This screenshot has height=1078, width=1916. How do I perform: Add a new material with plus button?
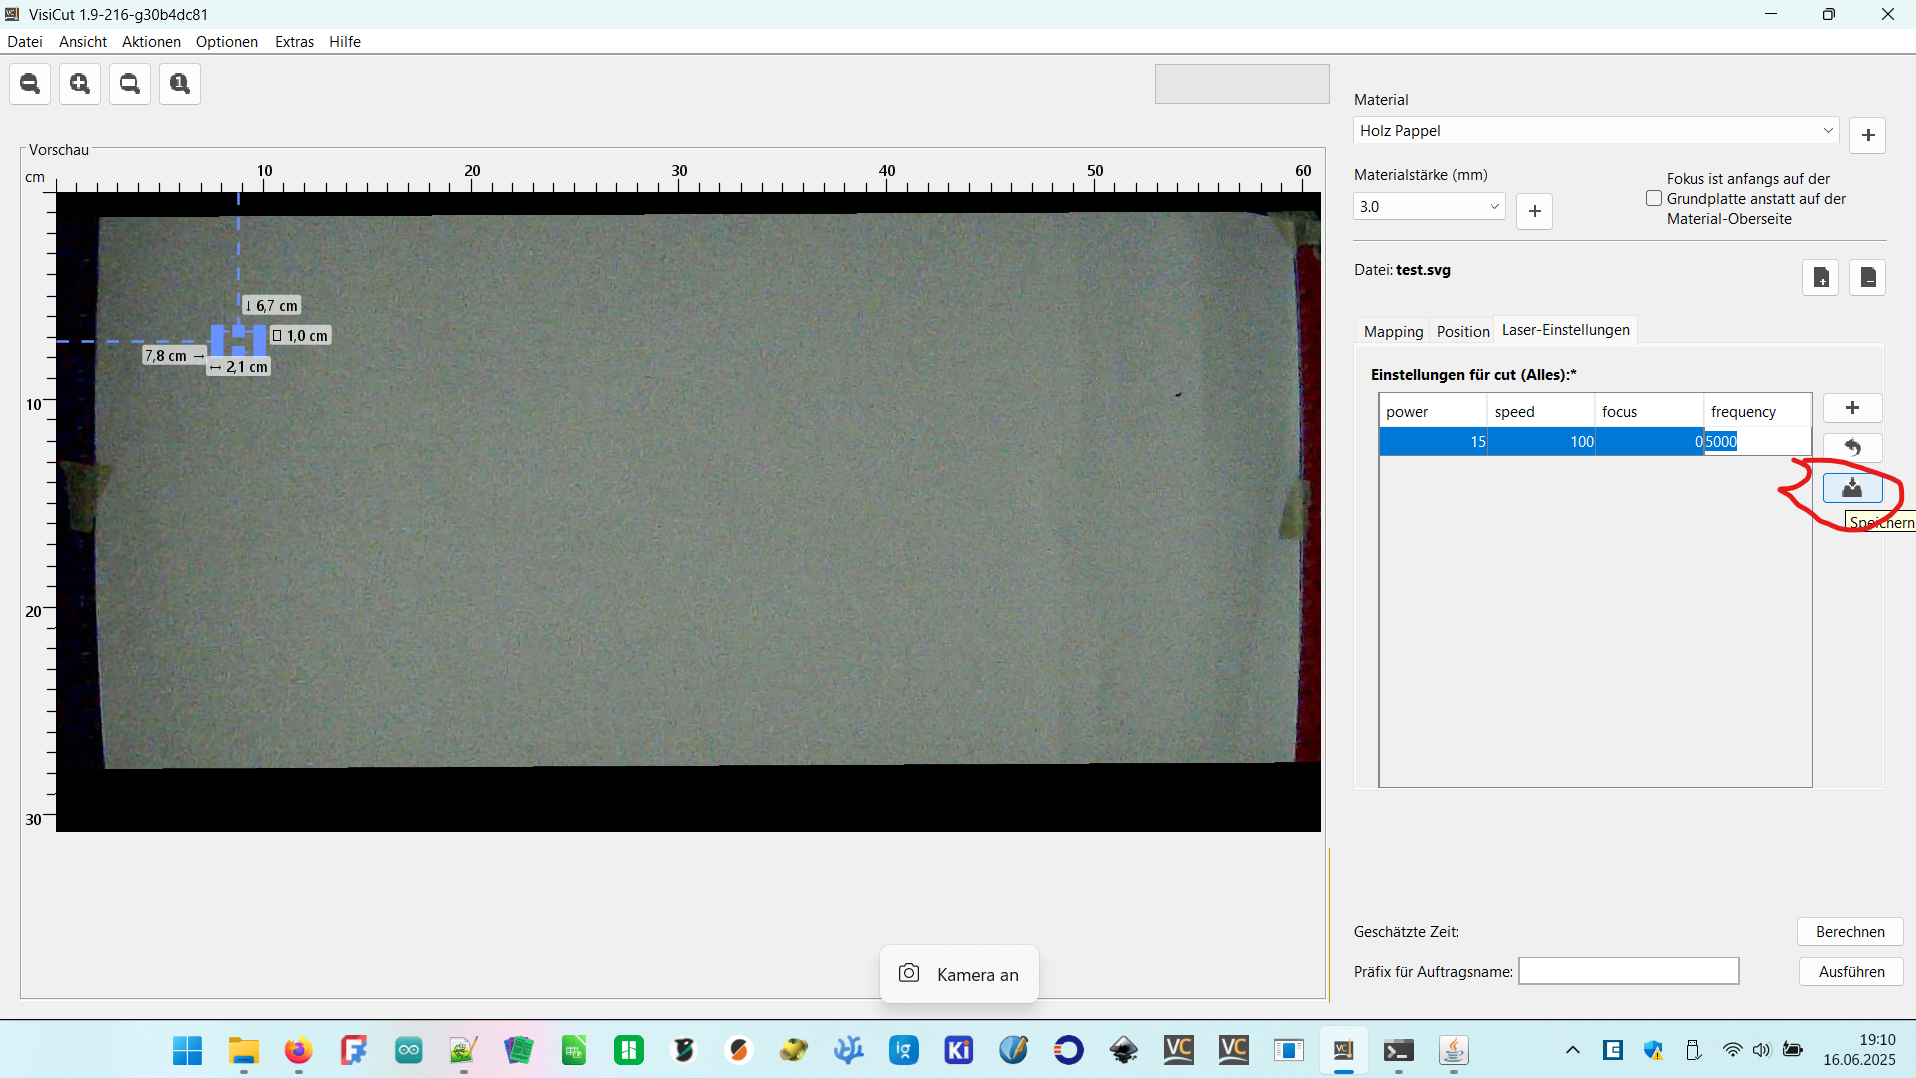(1867, 135)
